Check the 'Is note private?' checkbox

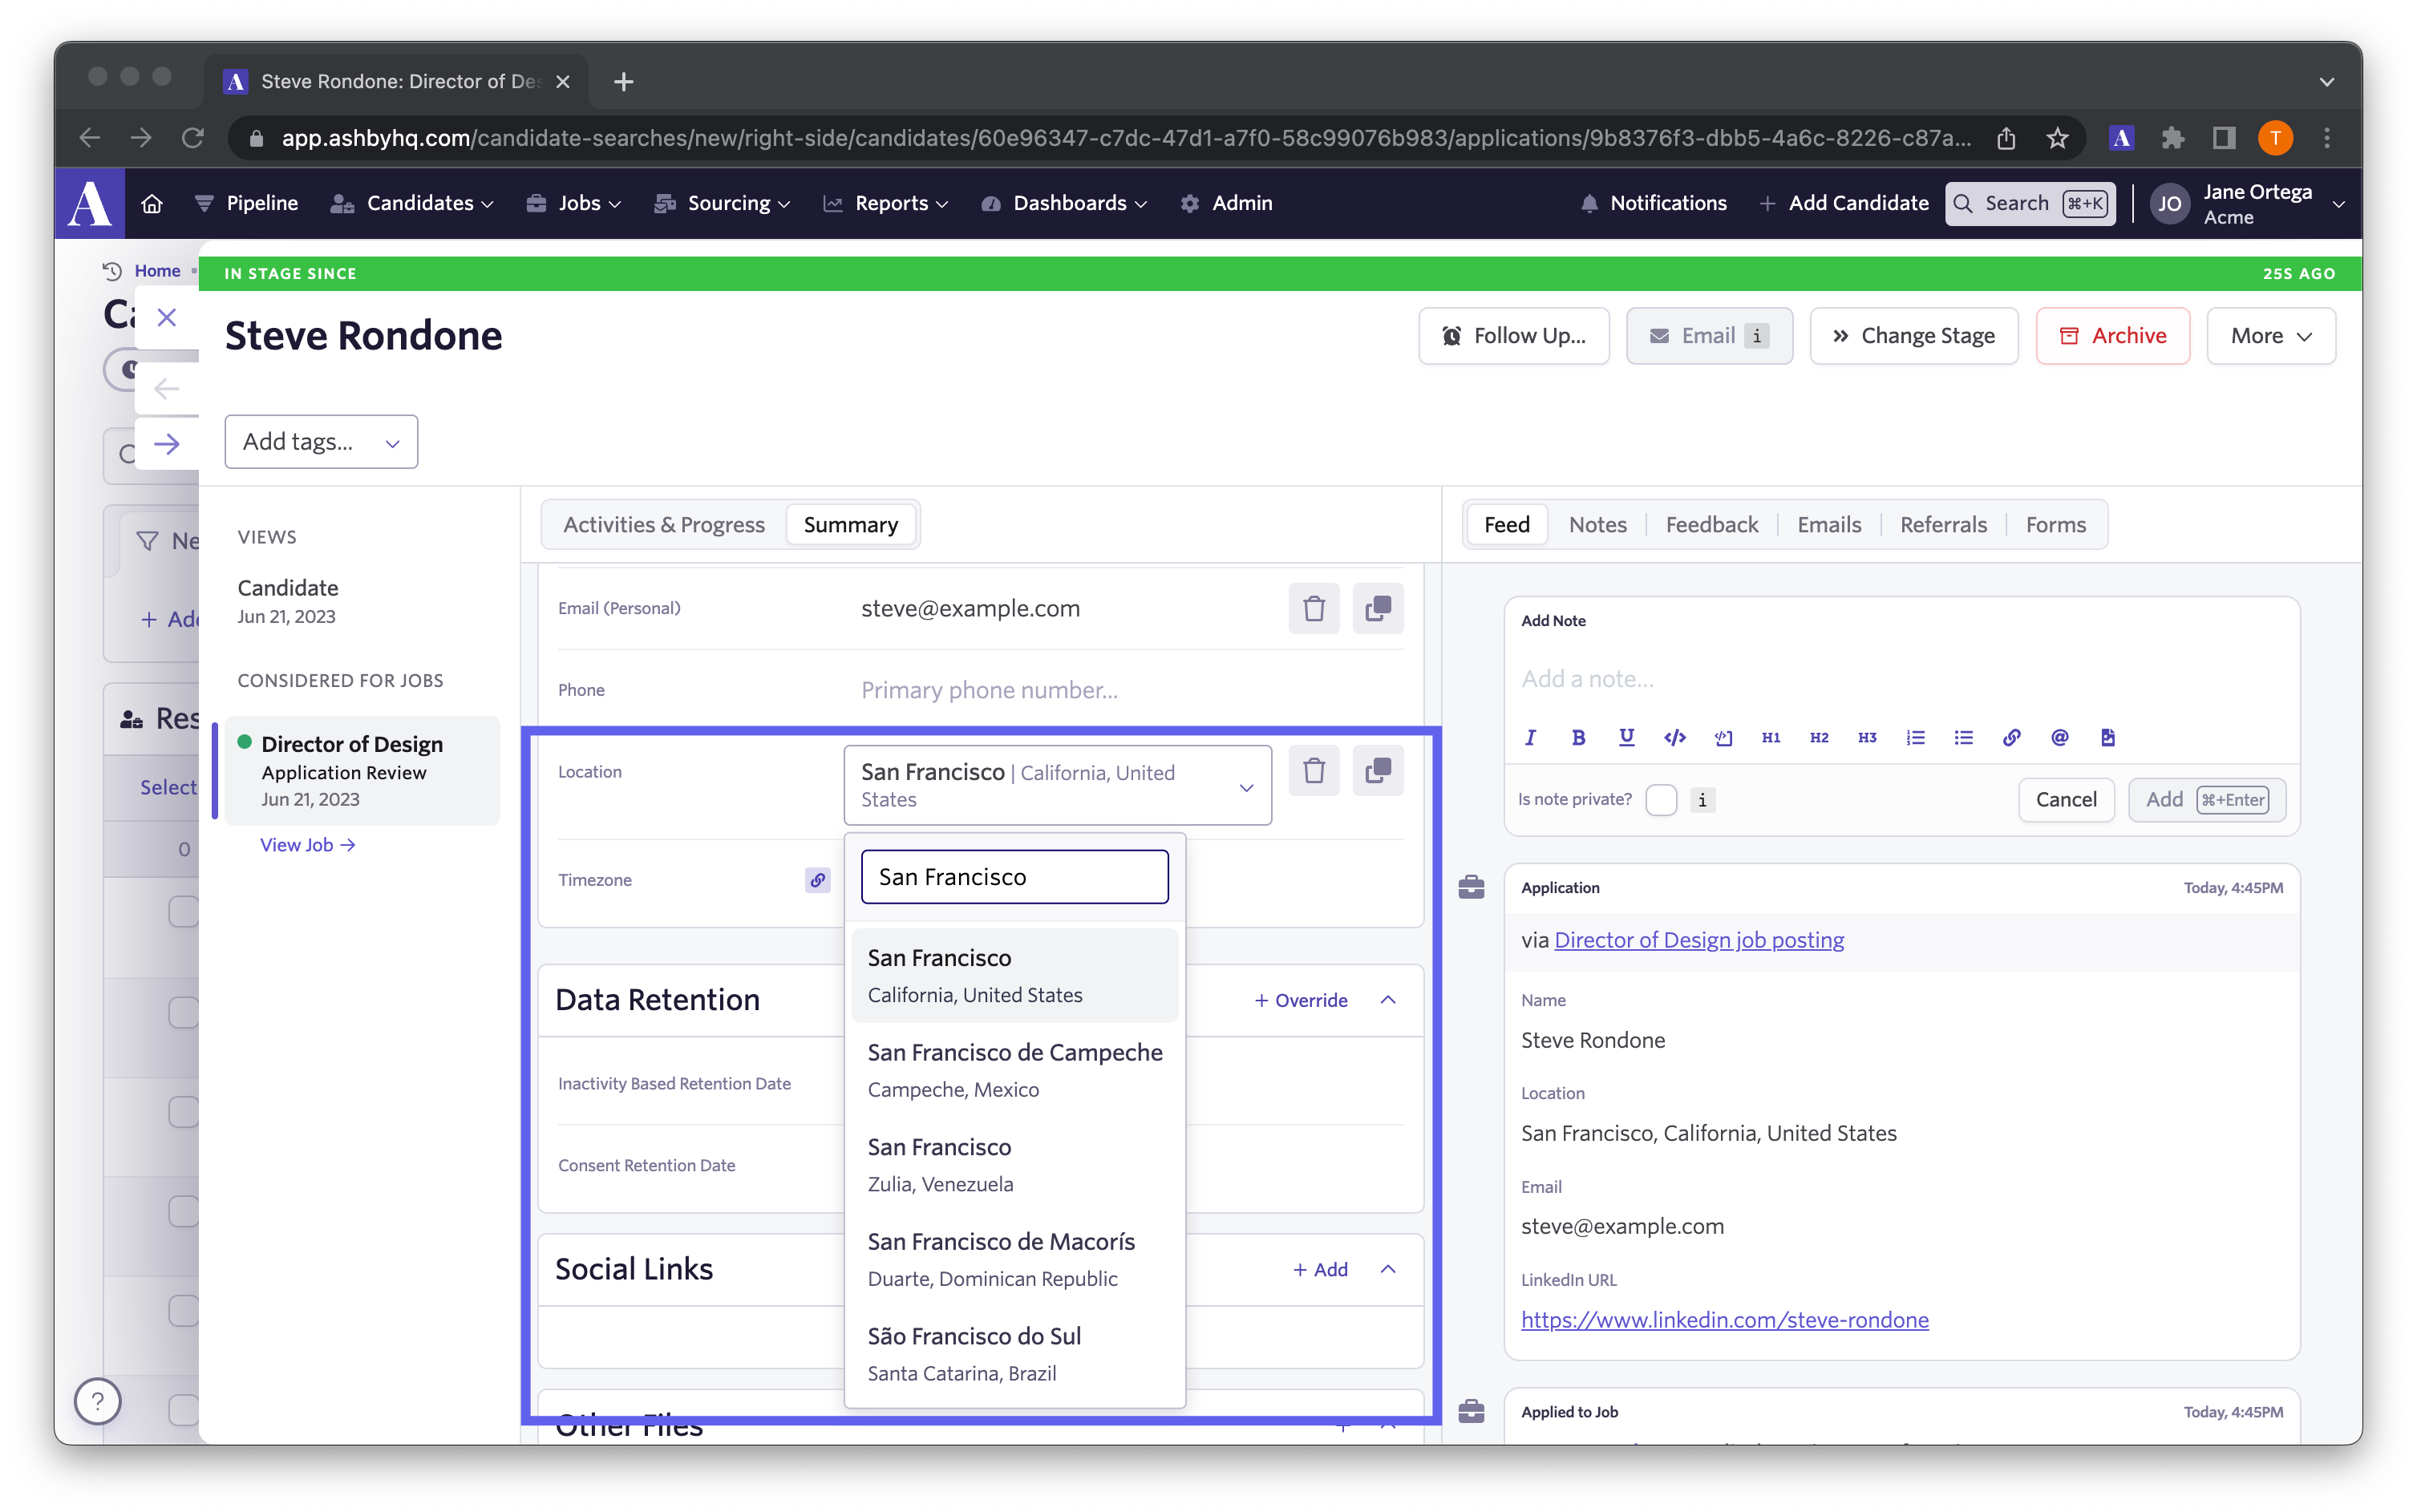point(1661,799)
